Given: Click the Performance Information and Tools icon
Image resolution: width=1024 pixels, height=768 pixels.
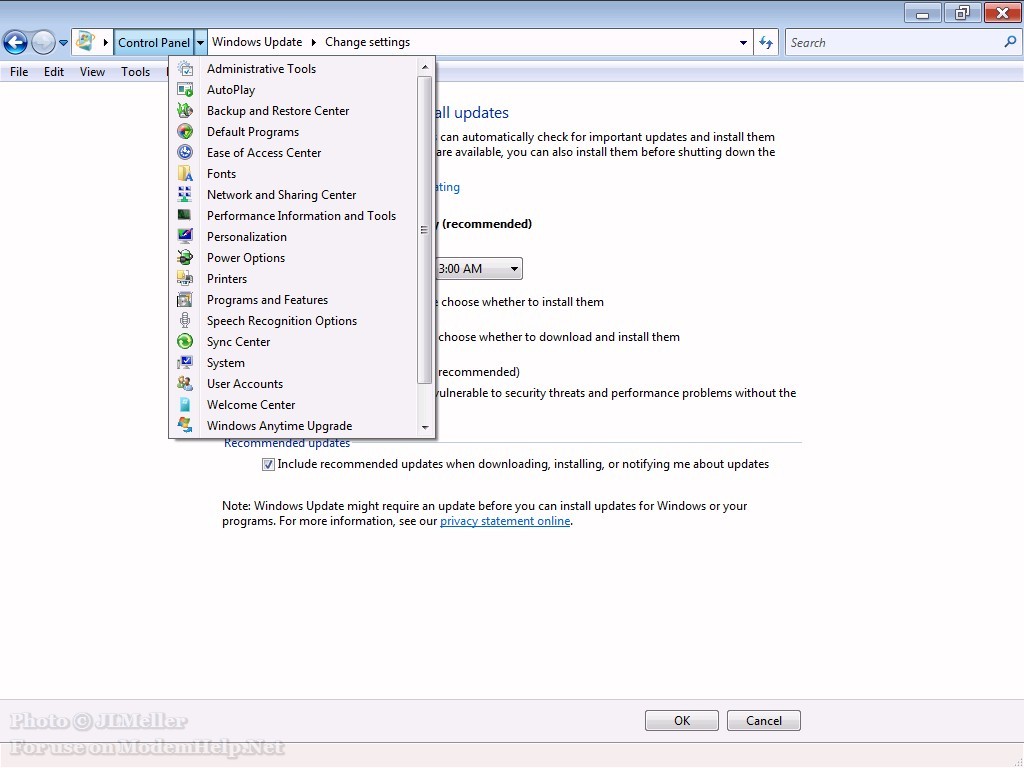Looking at the screenshot, I should click(185, 215).
